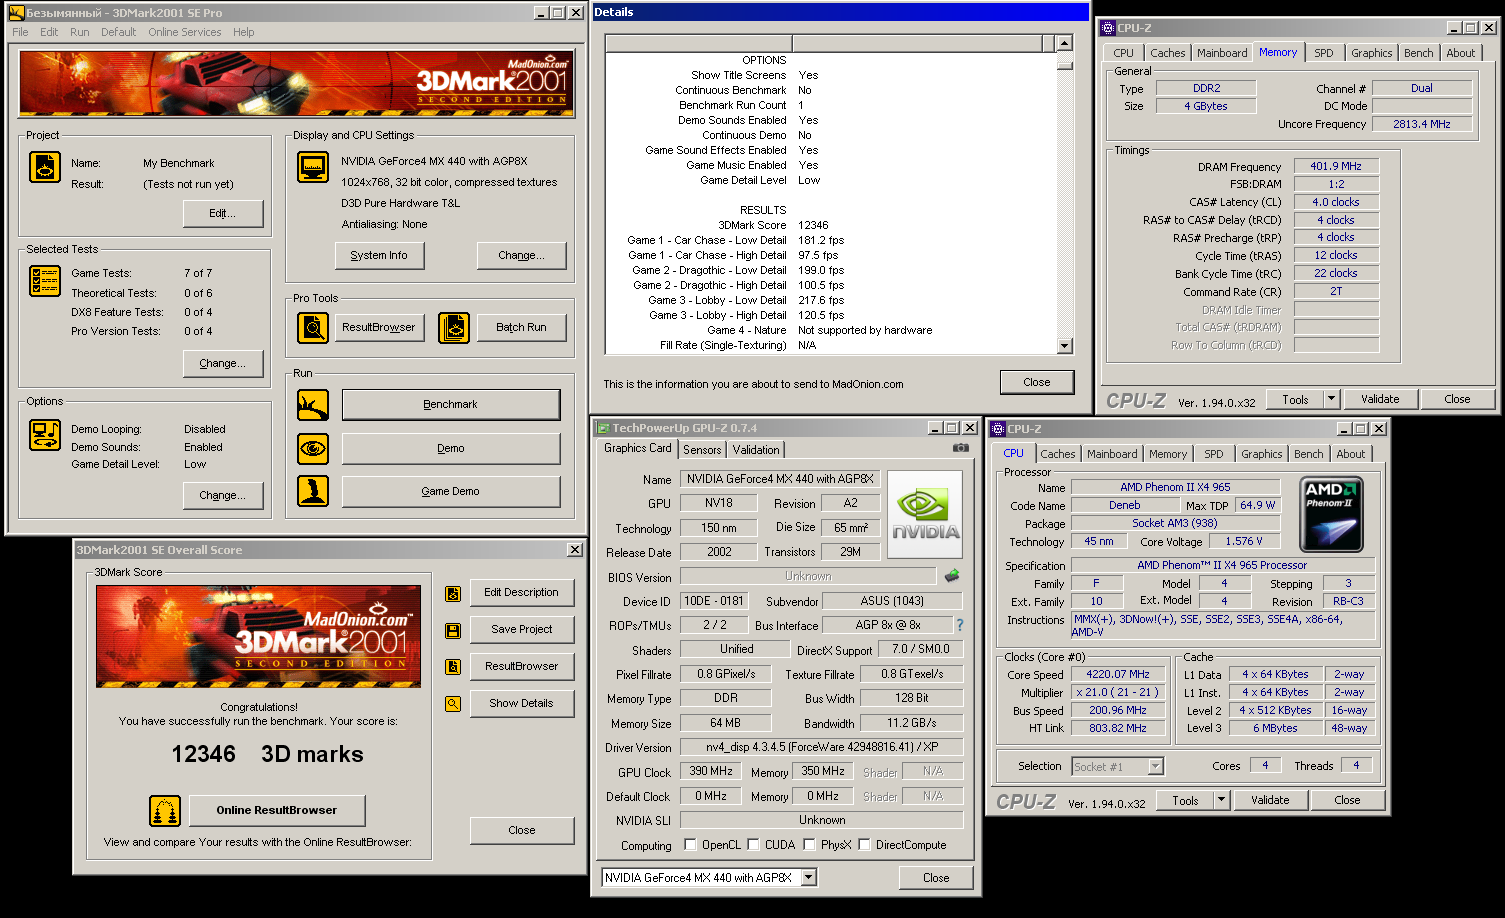
Task: Click Validate in the CPU-Z Memory window
Action: point(1380,399)
